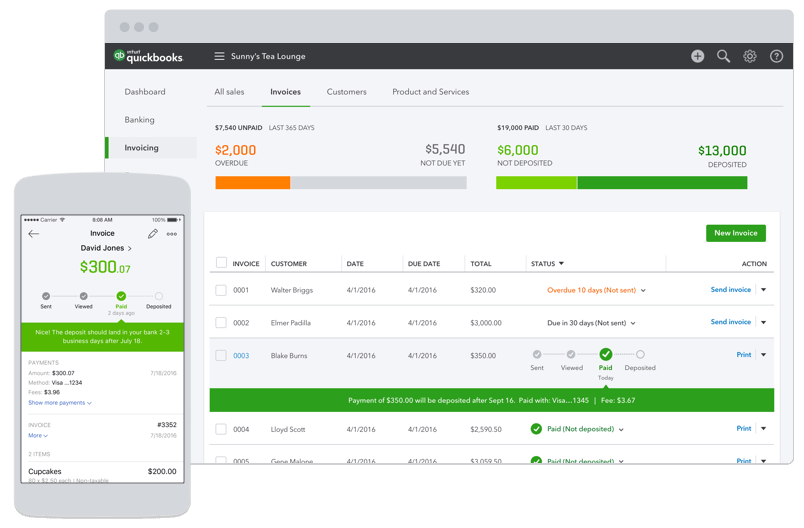This screenshot has height=528, width=804.
Task: Open search with the magnifier icon
Action: (723, 57)
